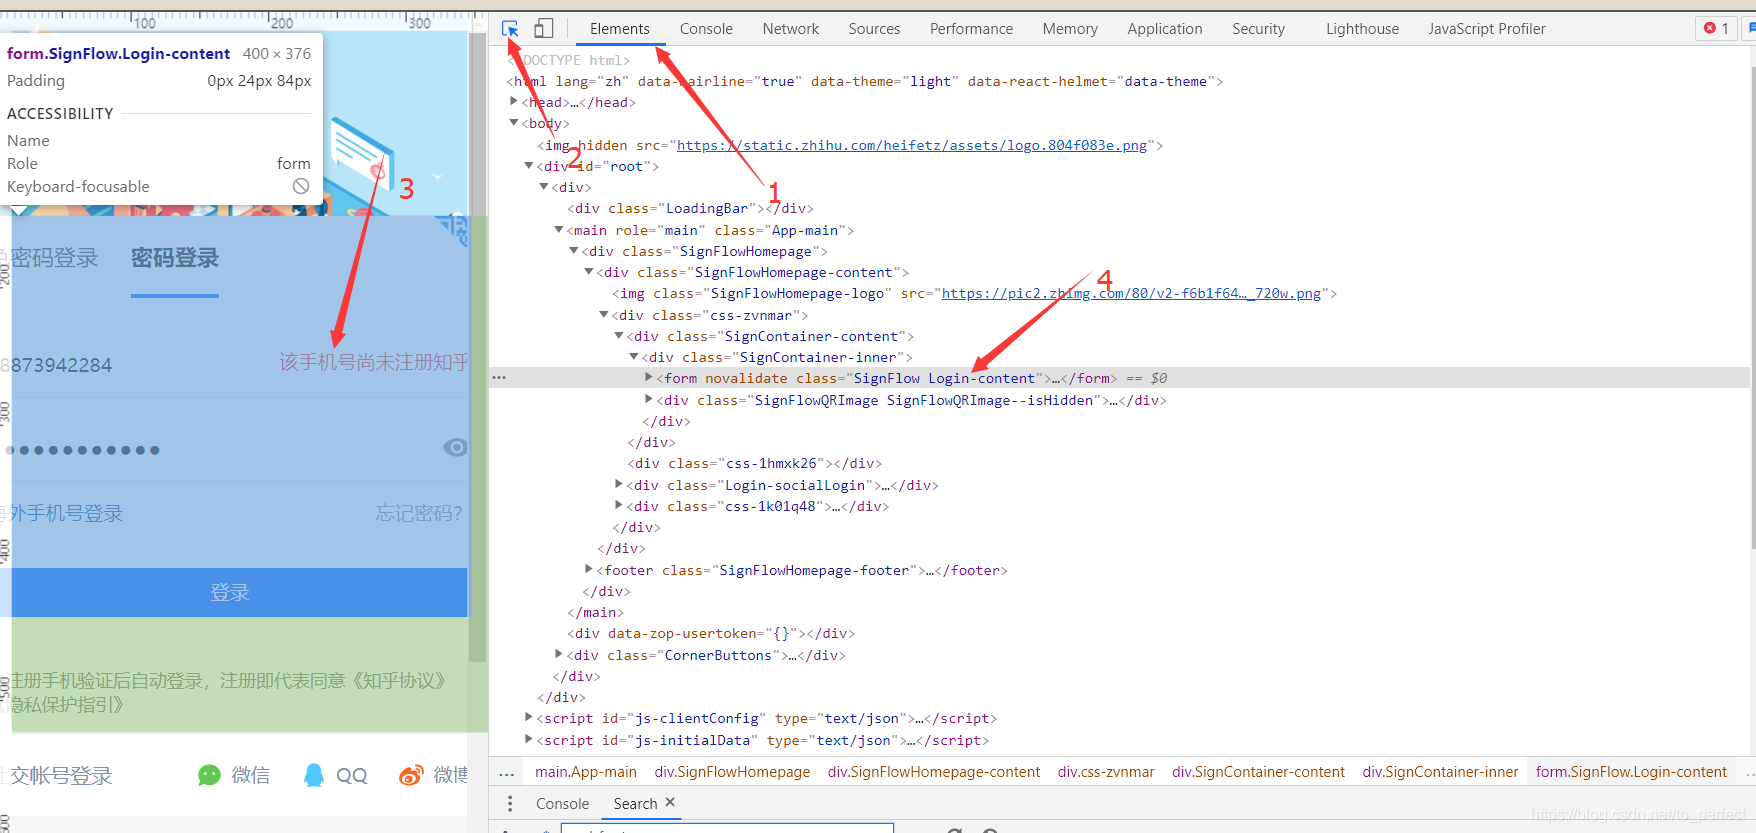Expand the Login-socialLogin div node
The height and width of the screenshot is (833, 1756).
pyautogui.click(x=619, y=485)
